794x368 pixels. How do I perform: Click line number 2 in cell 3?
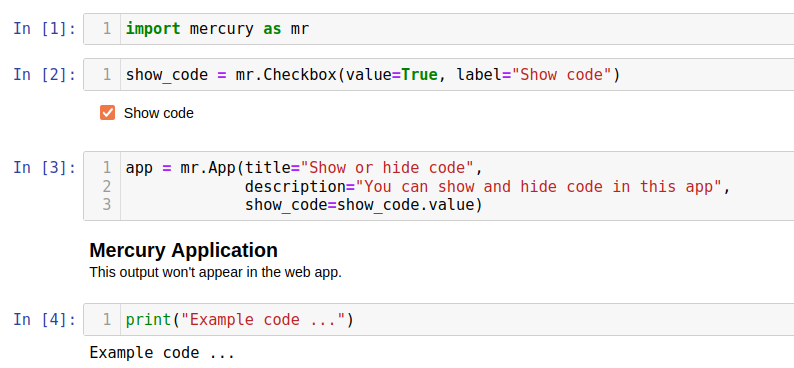pyautogui.click(x=106, y=187)
